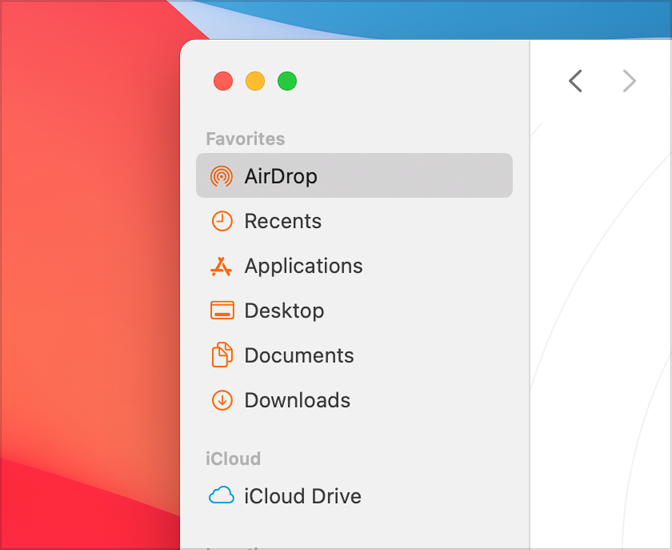Viewport: 672px width, 550px height.
Task: Click the Recents clock icon
Action: (x=222, y=221)
